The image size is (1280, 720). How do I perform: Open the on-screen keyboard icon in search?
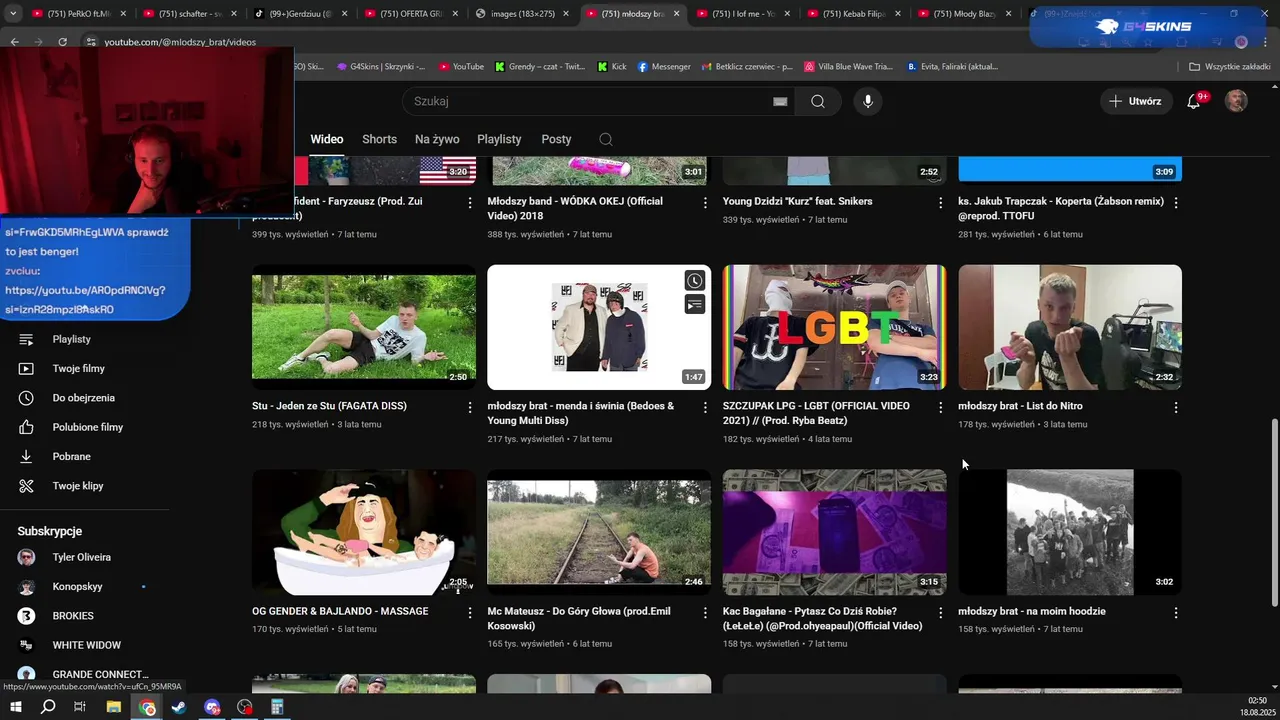780,101
